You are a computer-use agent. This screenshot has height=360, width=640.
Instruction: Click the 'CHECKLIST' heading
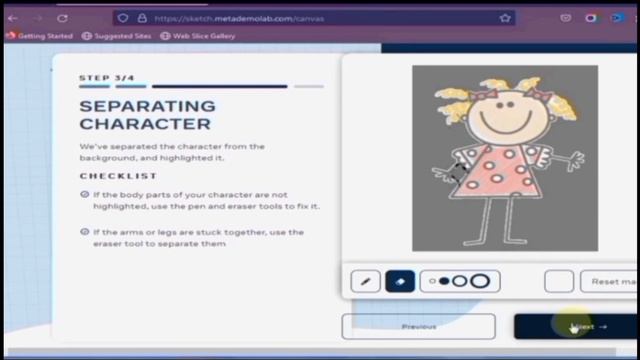[x=118, y=176]
